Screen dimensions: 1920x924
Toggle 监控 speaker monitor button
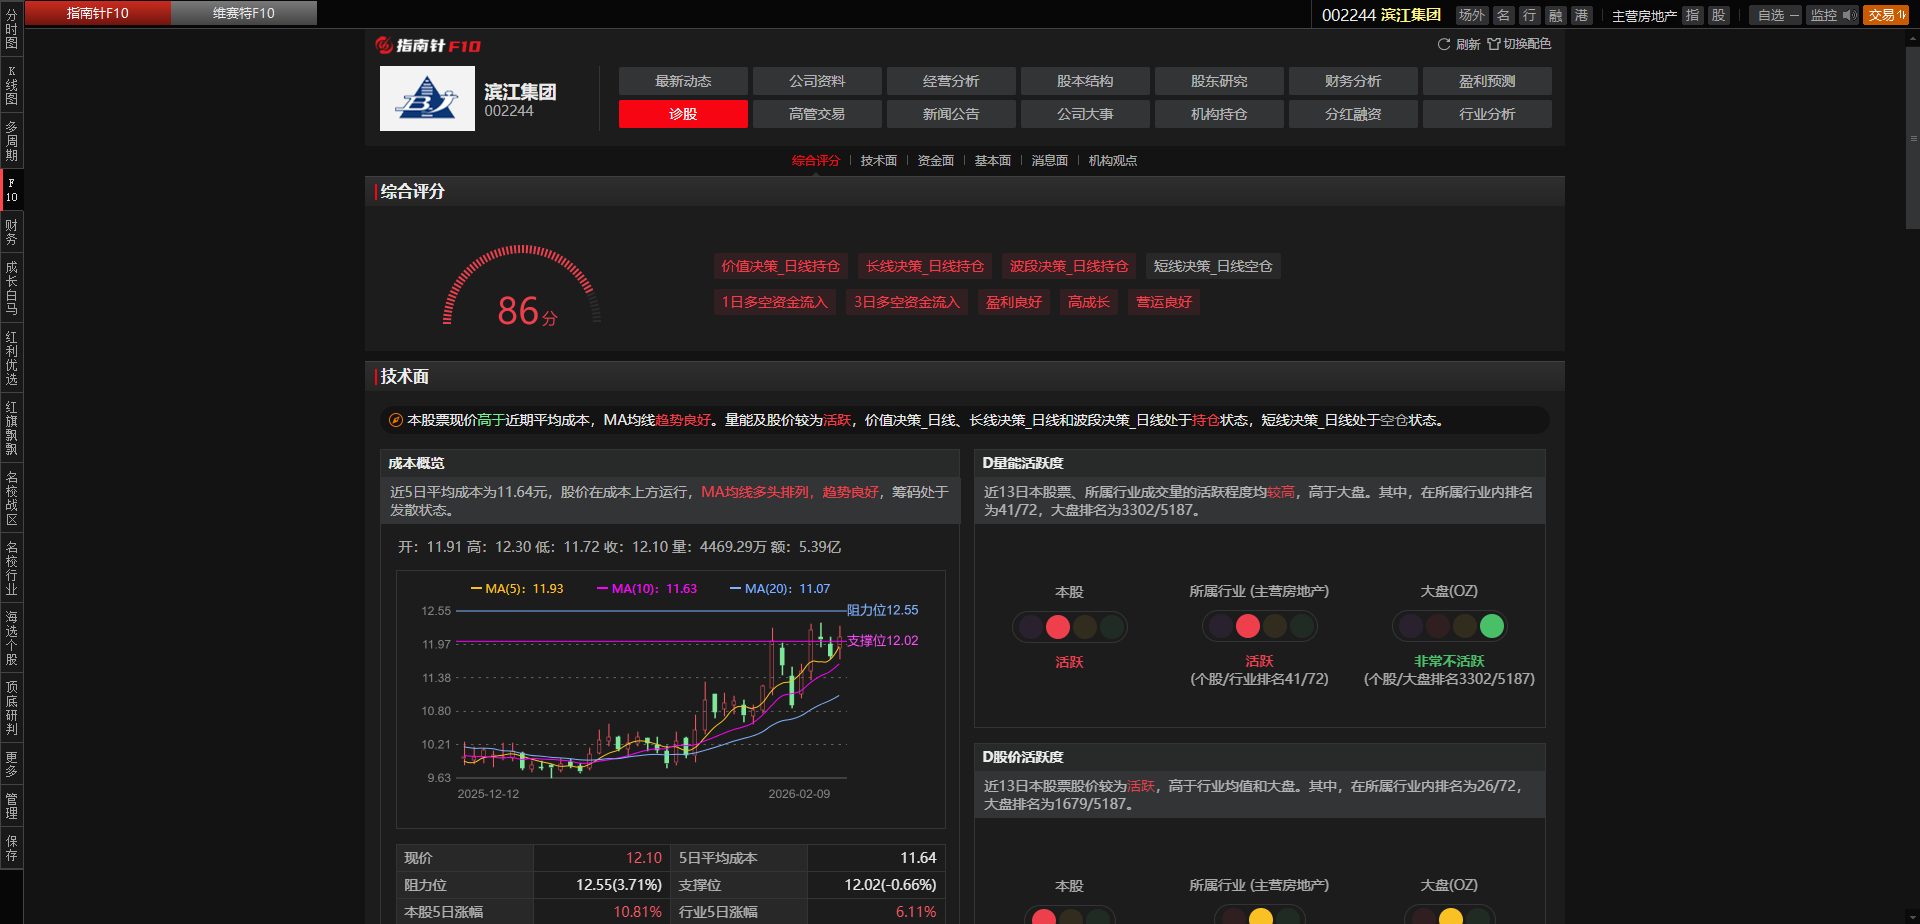pyautogui.click(x=1832, y=15)
